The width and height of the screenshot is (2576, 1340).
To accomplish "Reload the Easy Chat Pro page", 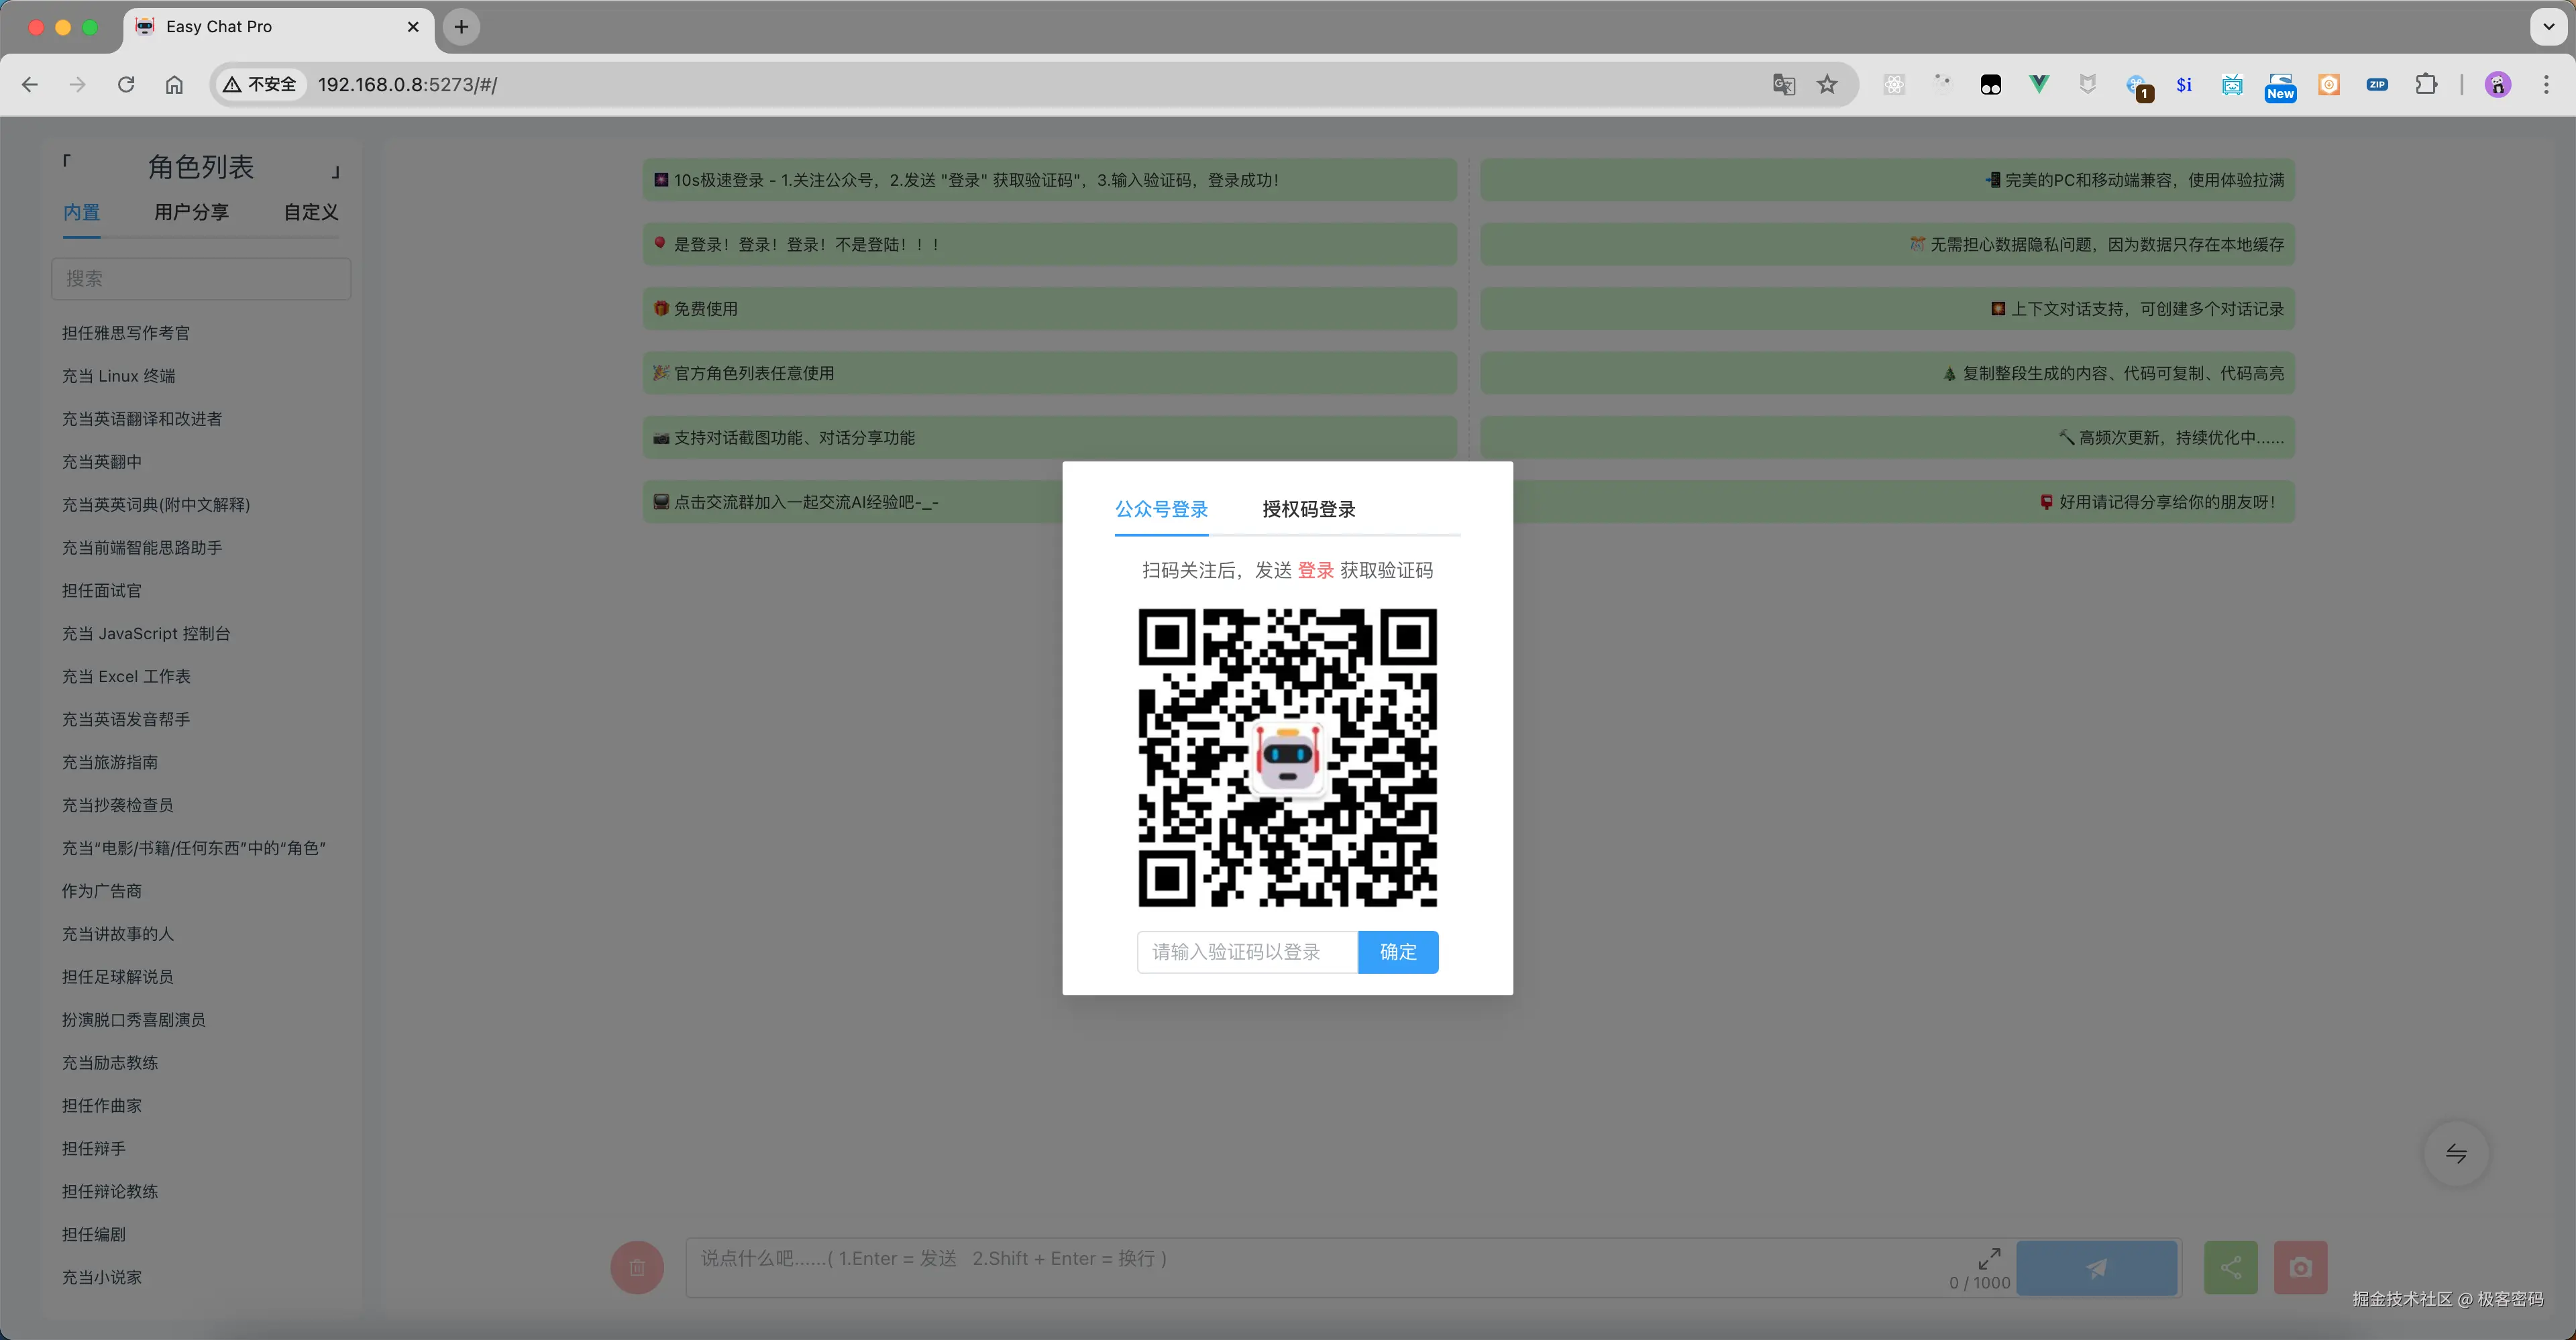I will pos(126,85).
